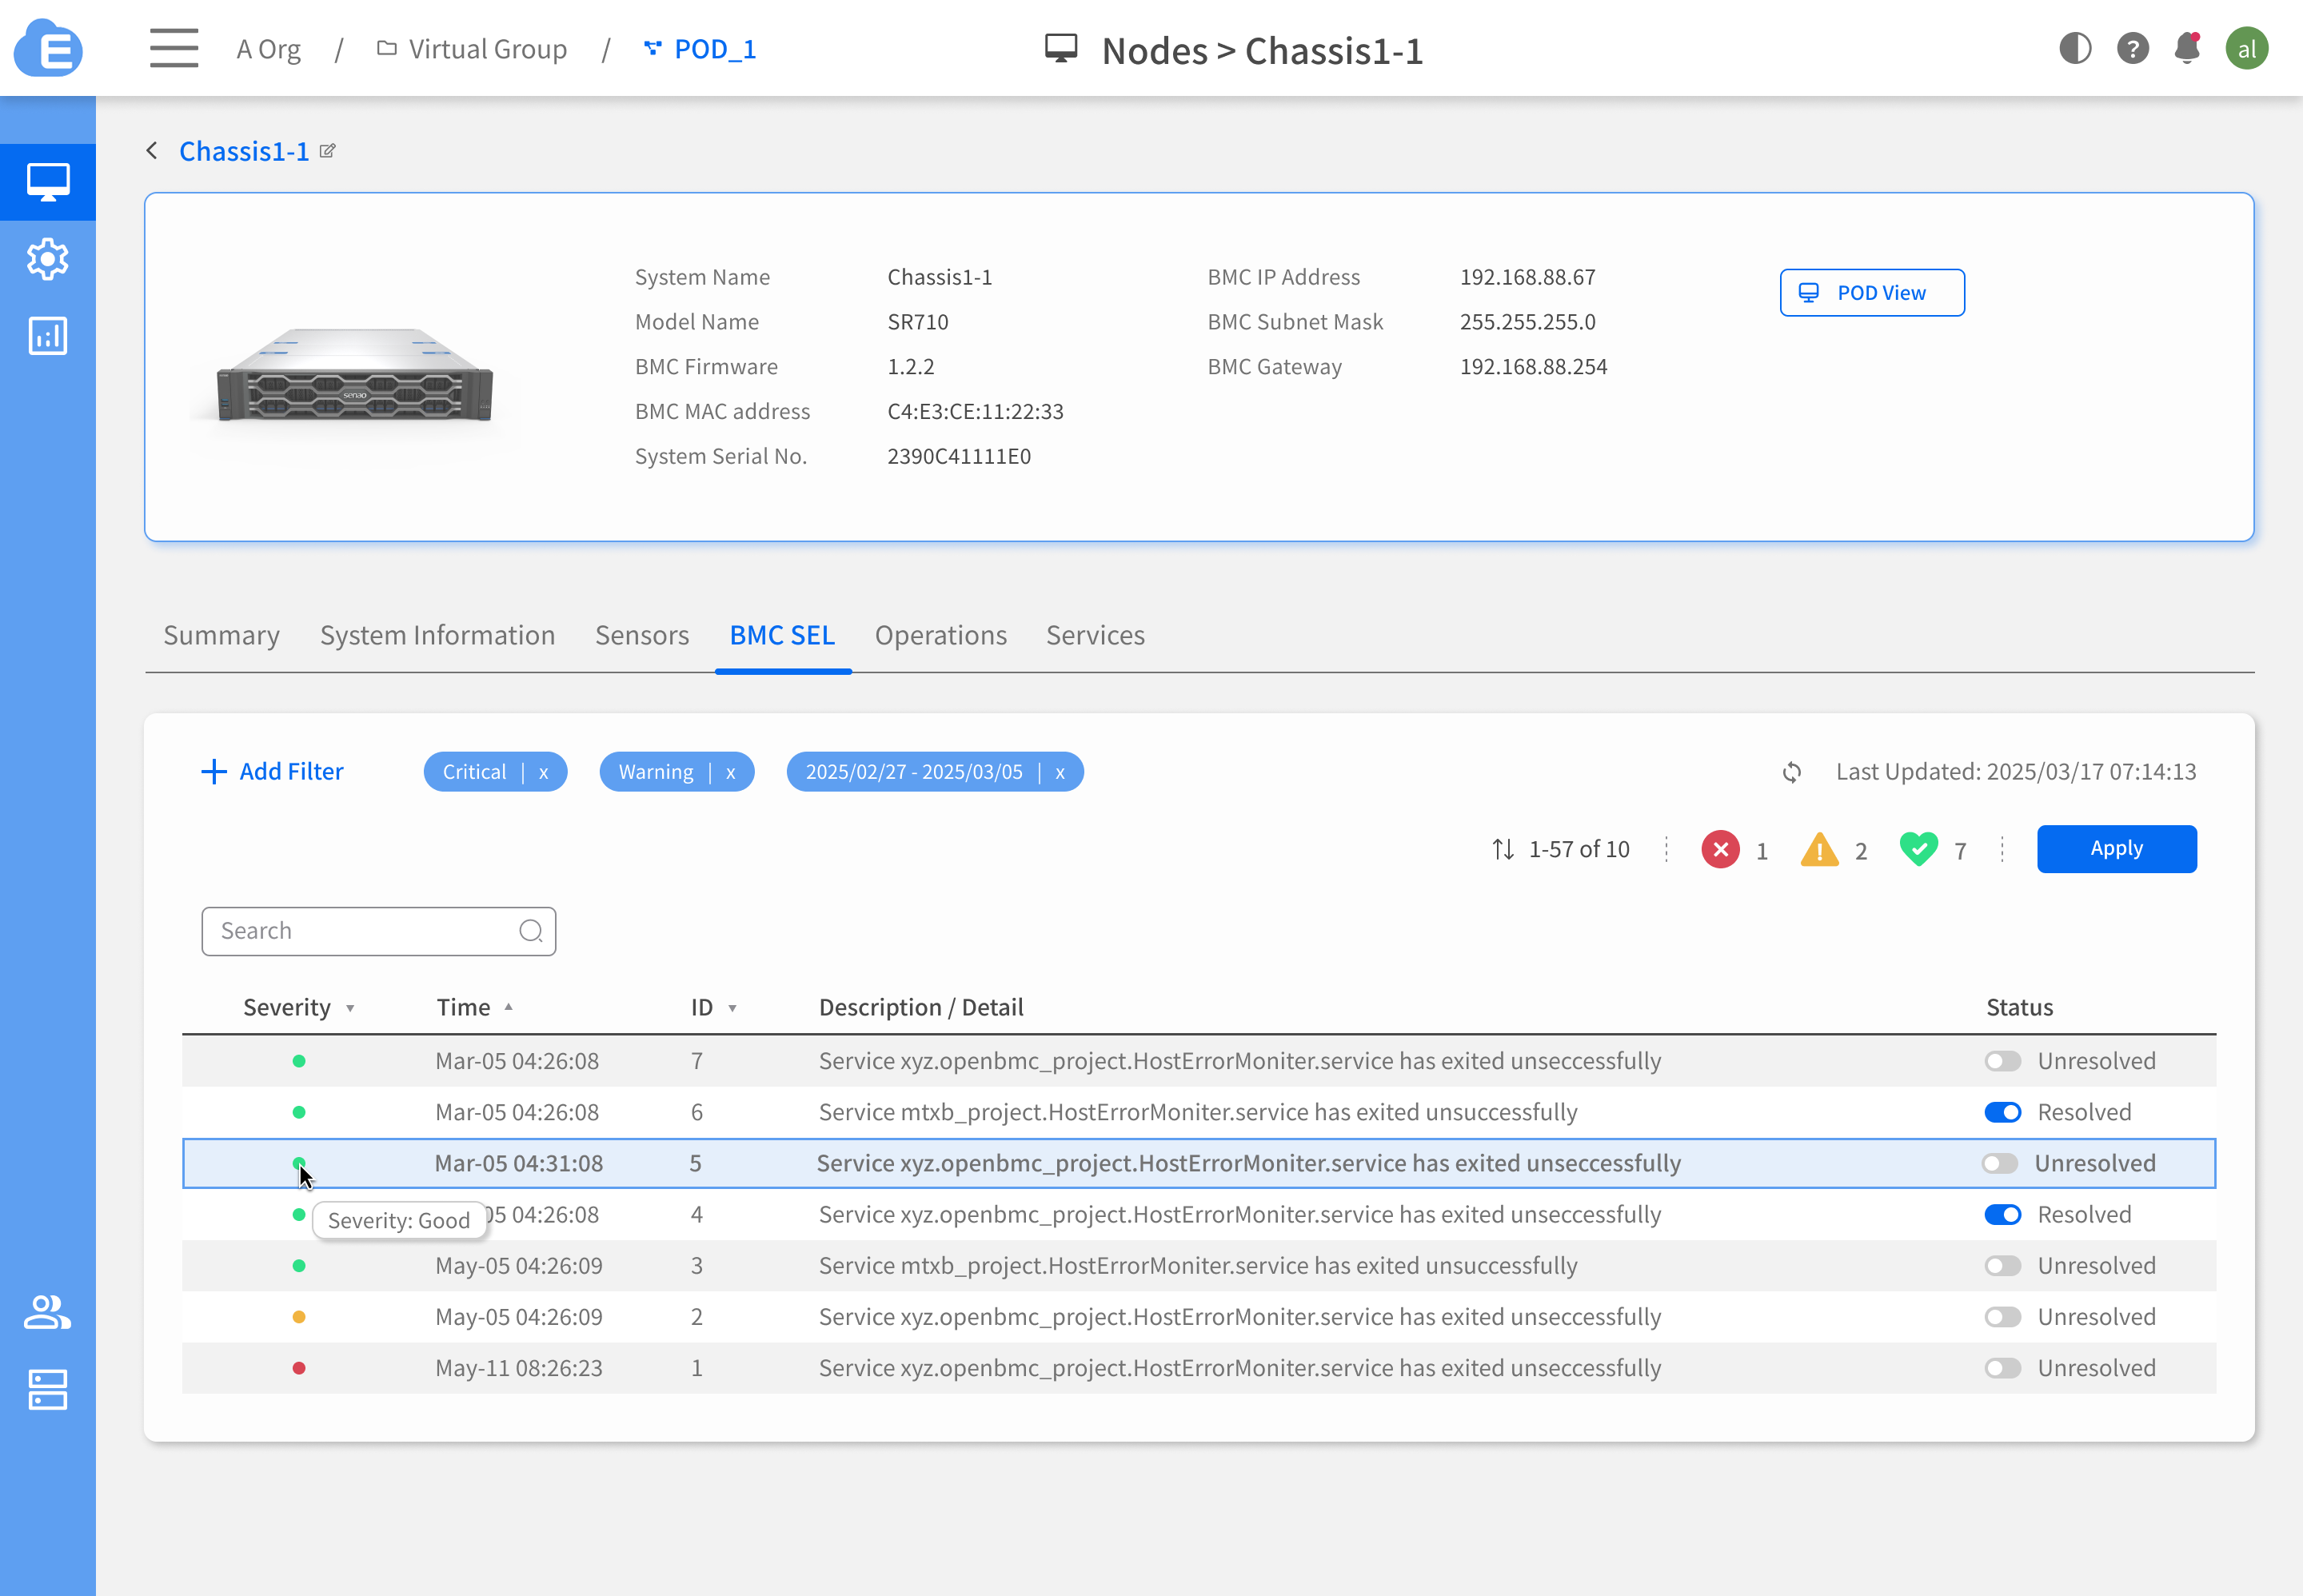The image size is (2303, 1596).
Task: Toggle status switch for event ID 1
Action: tap(2002, 1368)
